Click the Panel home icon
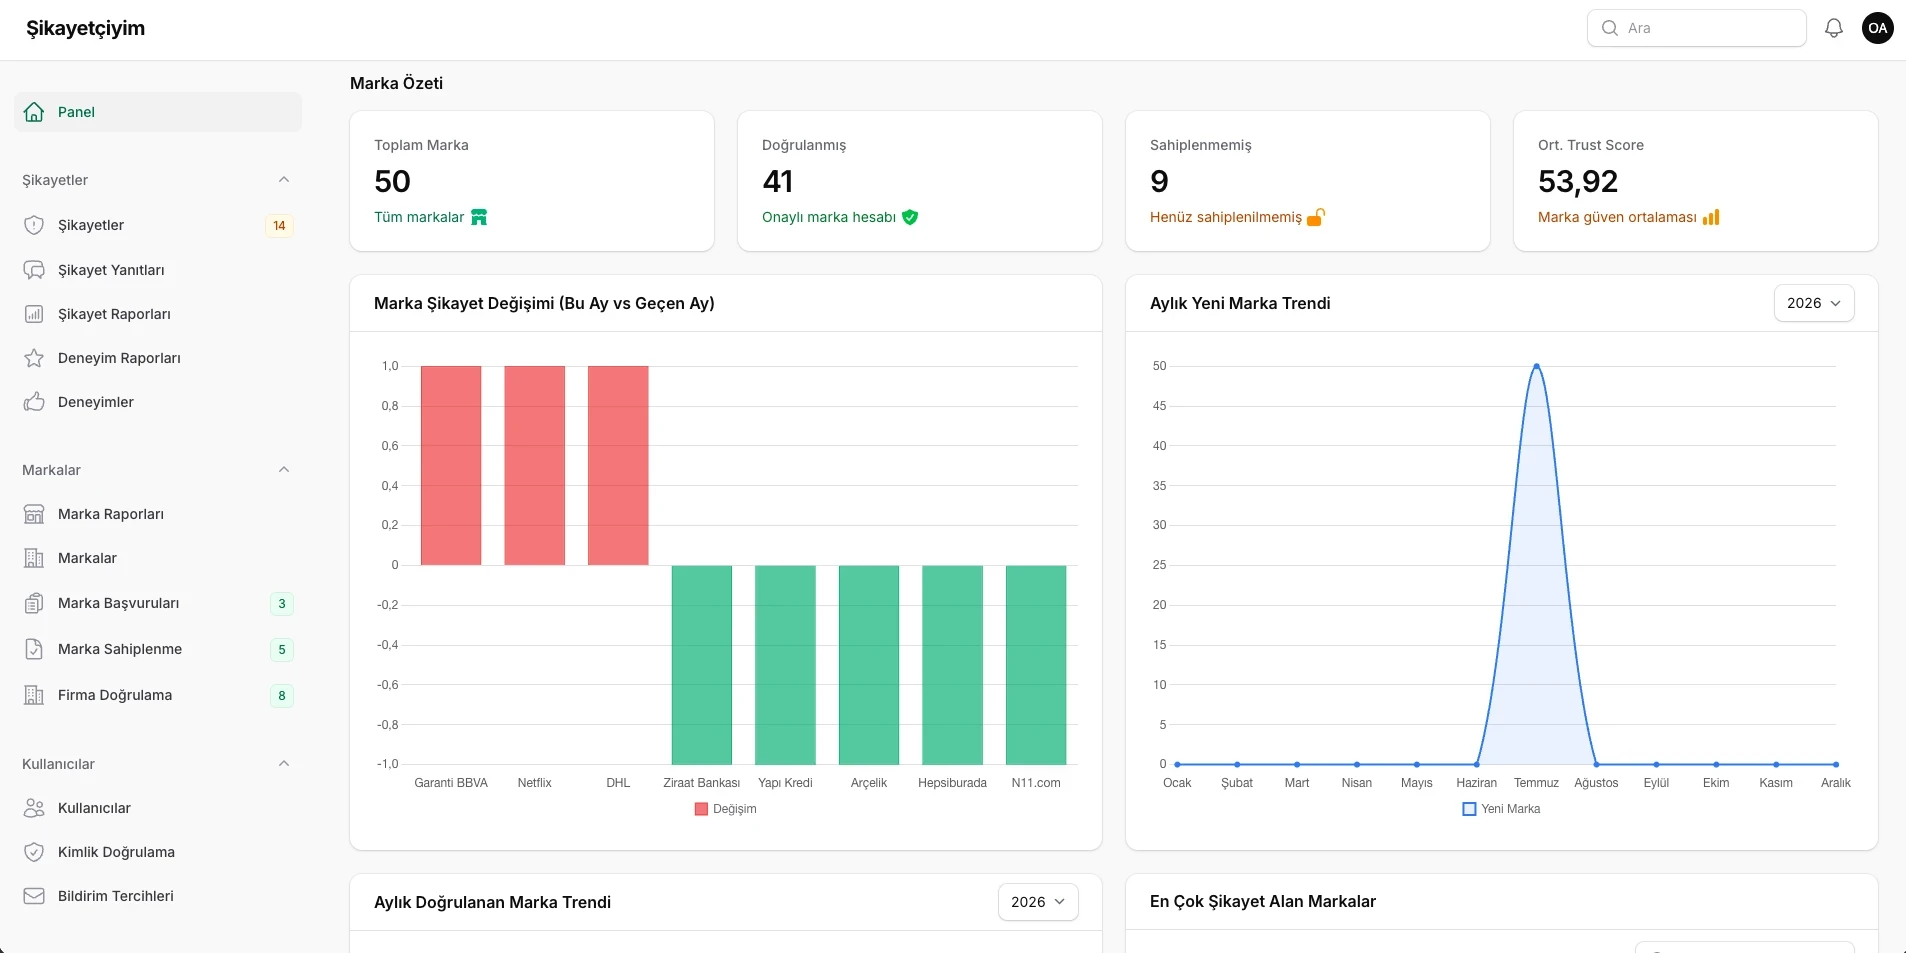 coord(34,112)
